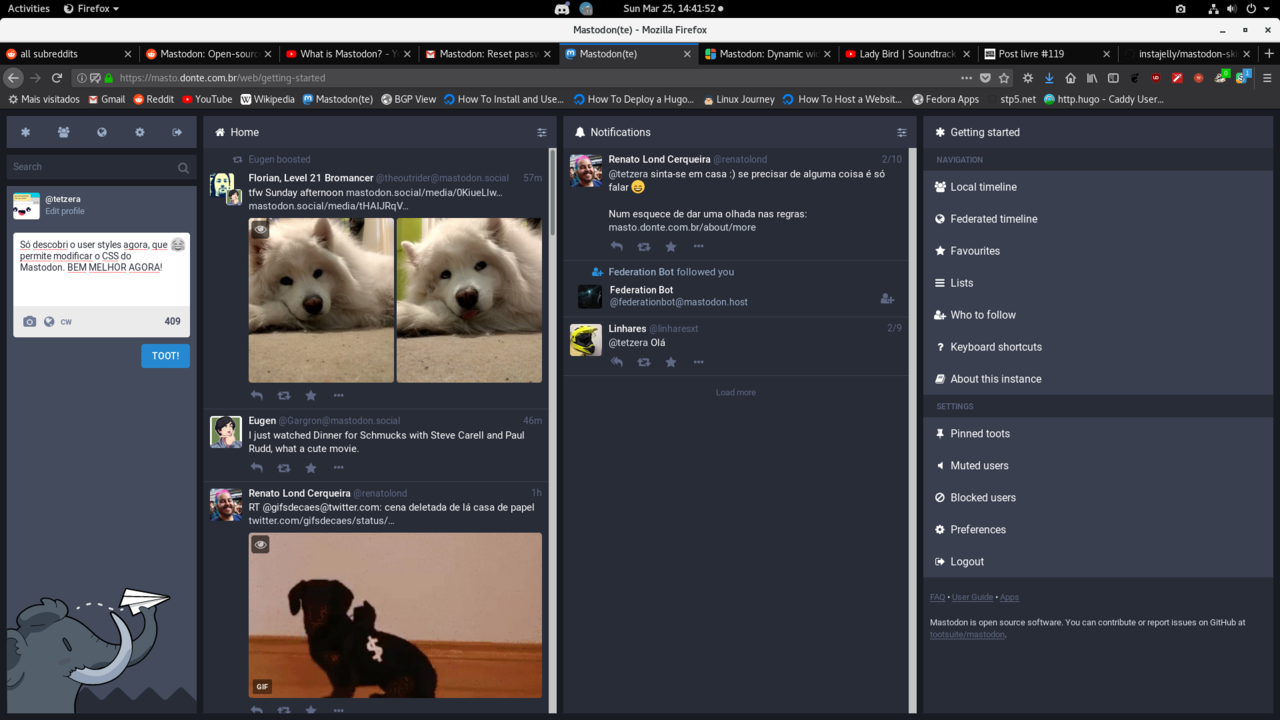Screen dimensions: 1280x720
Task: Boost Eugen's Dinner for Schmucks toot
Action: (284, 468)
